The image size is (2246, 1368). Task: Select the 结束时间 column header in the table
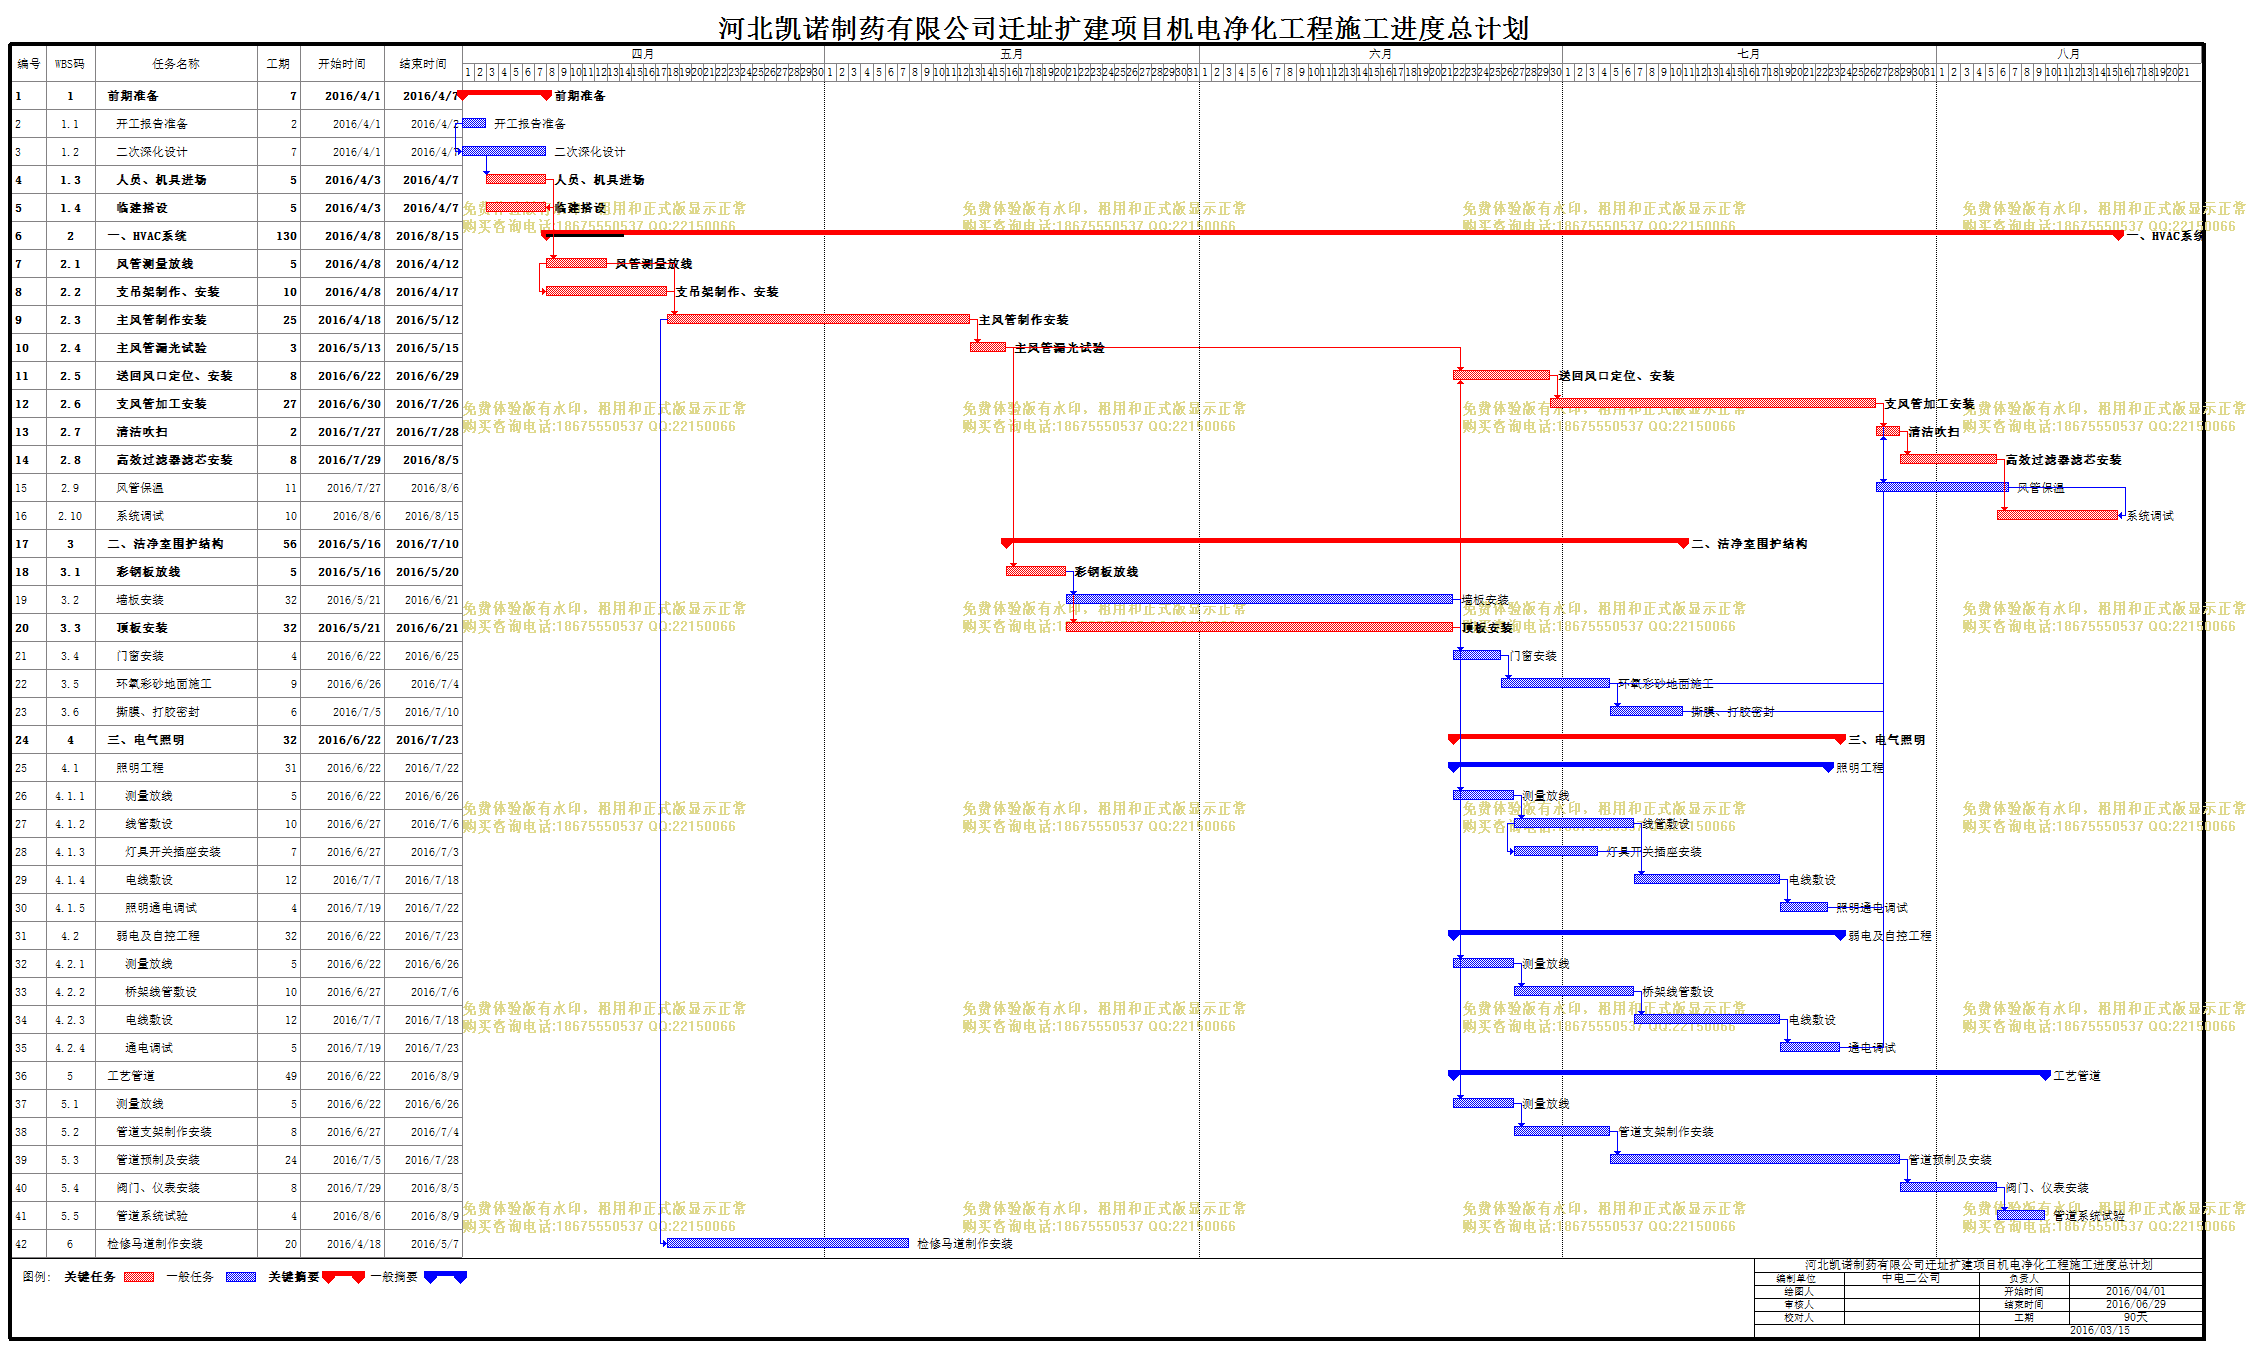tap(423, 63)
